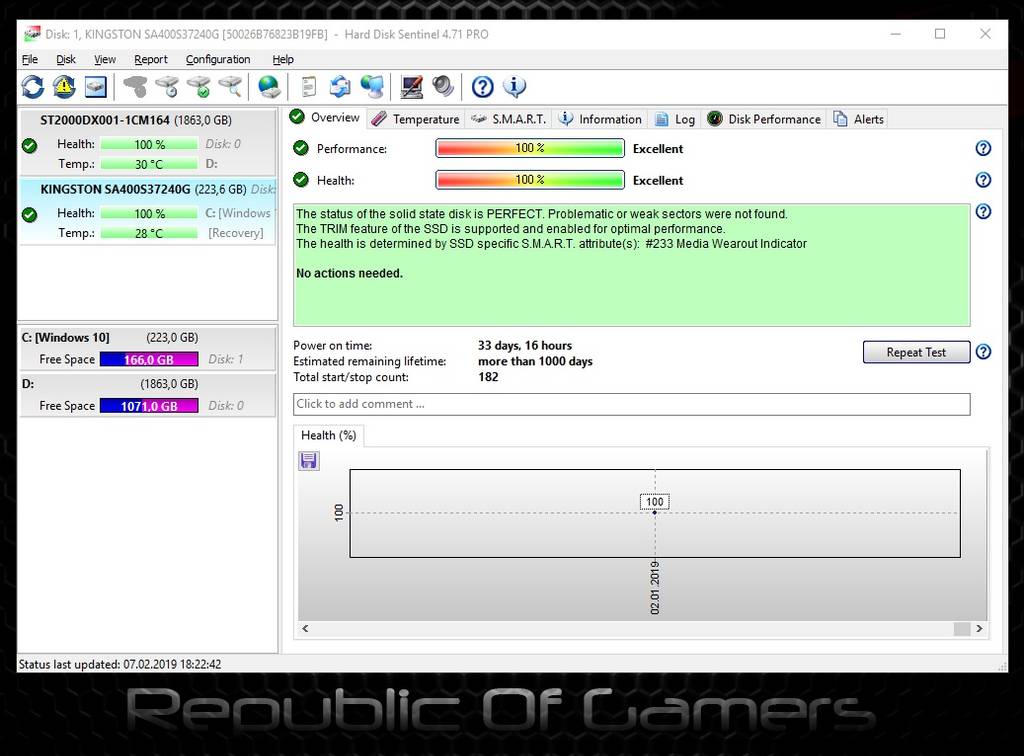The width and height of the screenshot is (1024, 756).
Task: Open the Report menu
Action: click(x=151, y=59)
